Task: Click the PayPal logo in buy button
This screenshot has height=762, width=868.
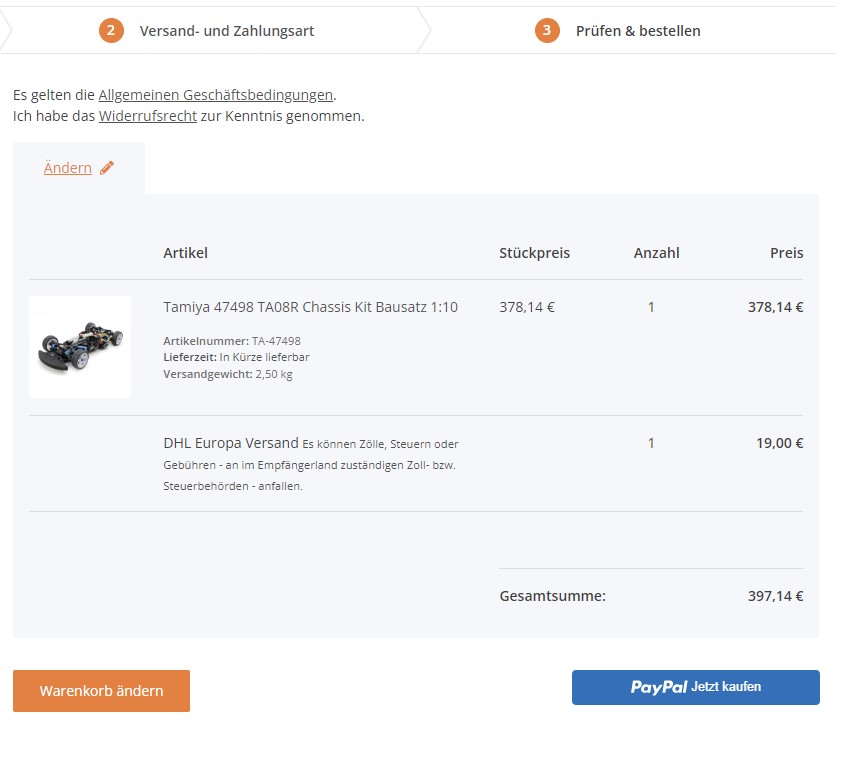Action: [659, 687]
